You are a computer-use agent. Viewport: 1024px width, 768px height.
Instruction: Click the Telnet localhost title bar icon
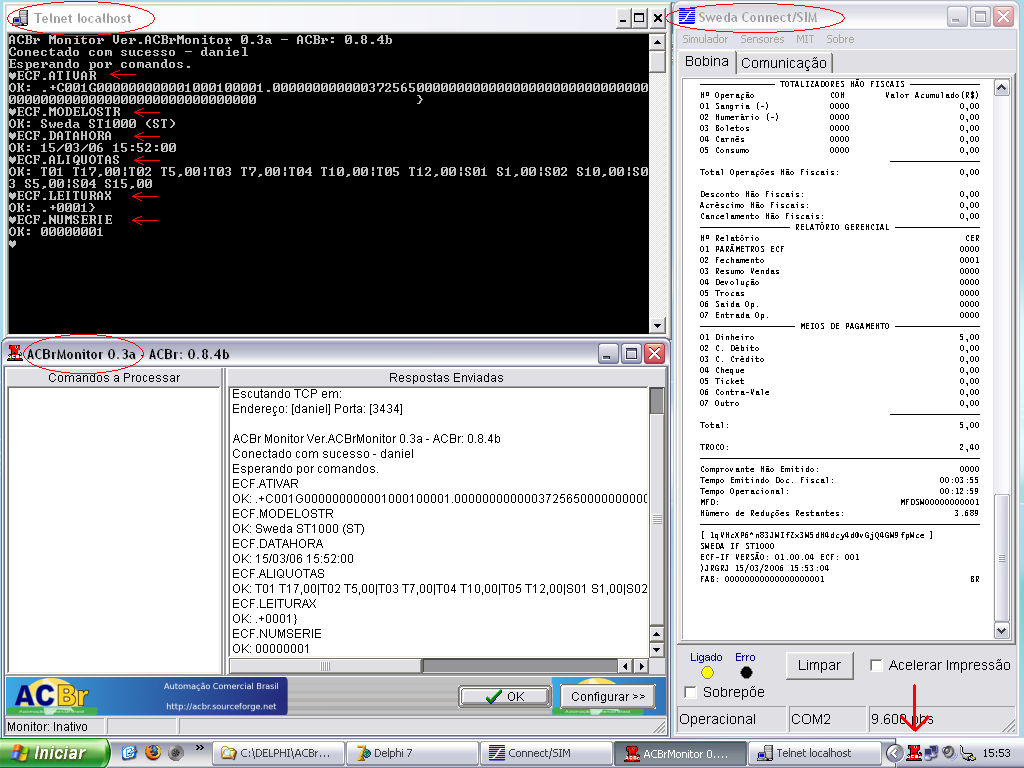click(x=19, y=18)
